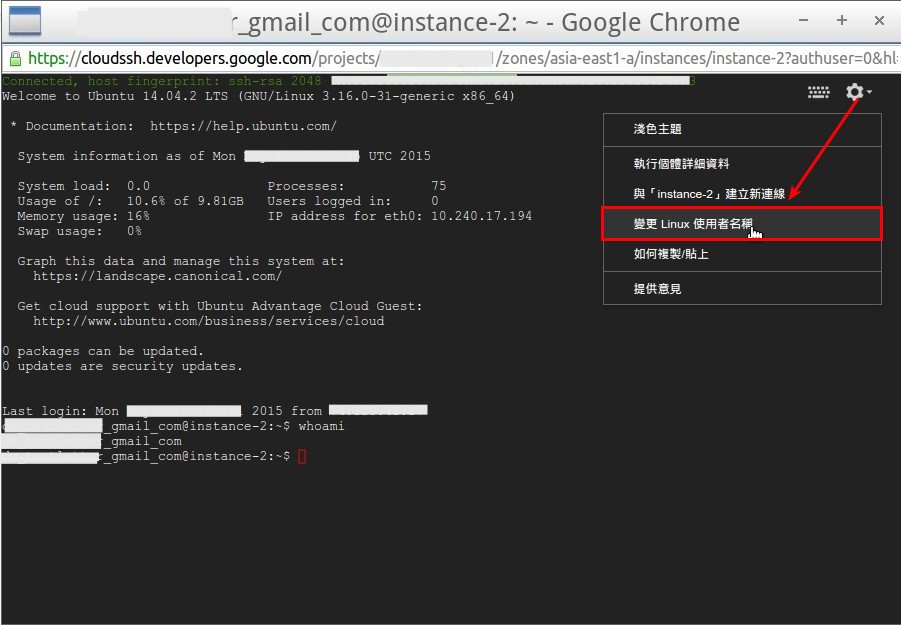This screenshot has height=625, width=901.
Task: Click the window icon in title bar
Action: 25,21
